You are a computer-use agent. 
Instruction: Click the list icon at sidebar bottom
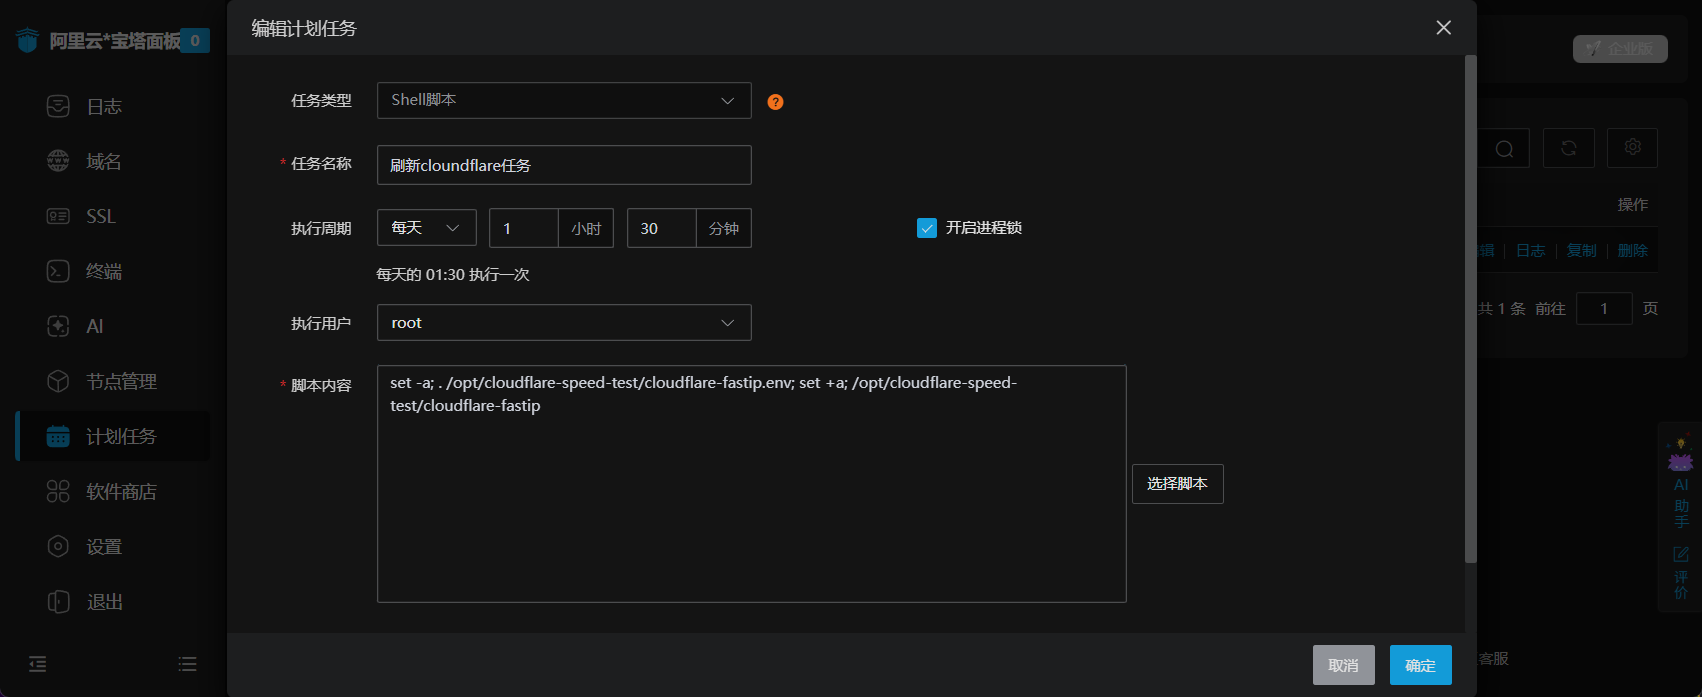point(187,664)
